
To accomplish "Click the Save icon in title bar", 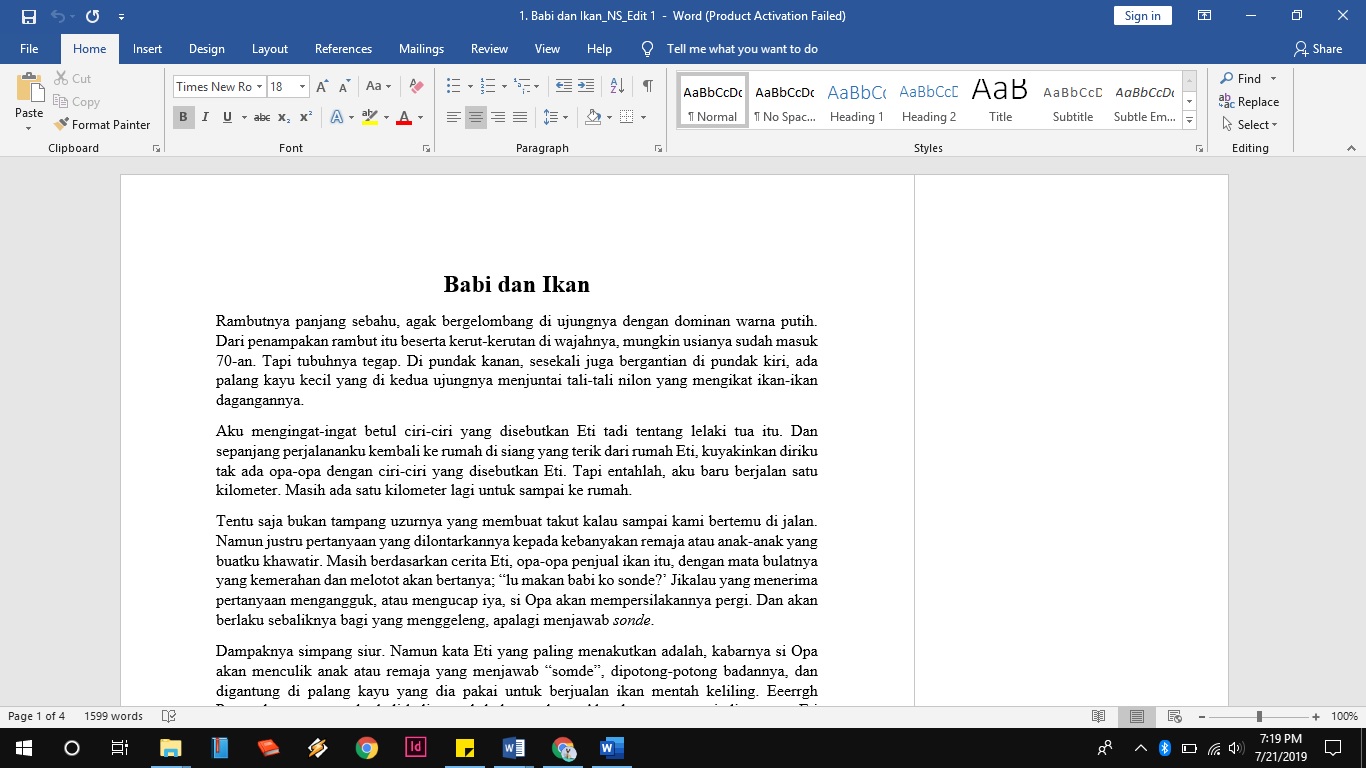I will pyautogui.click(x=28, y=16).
